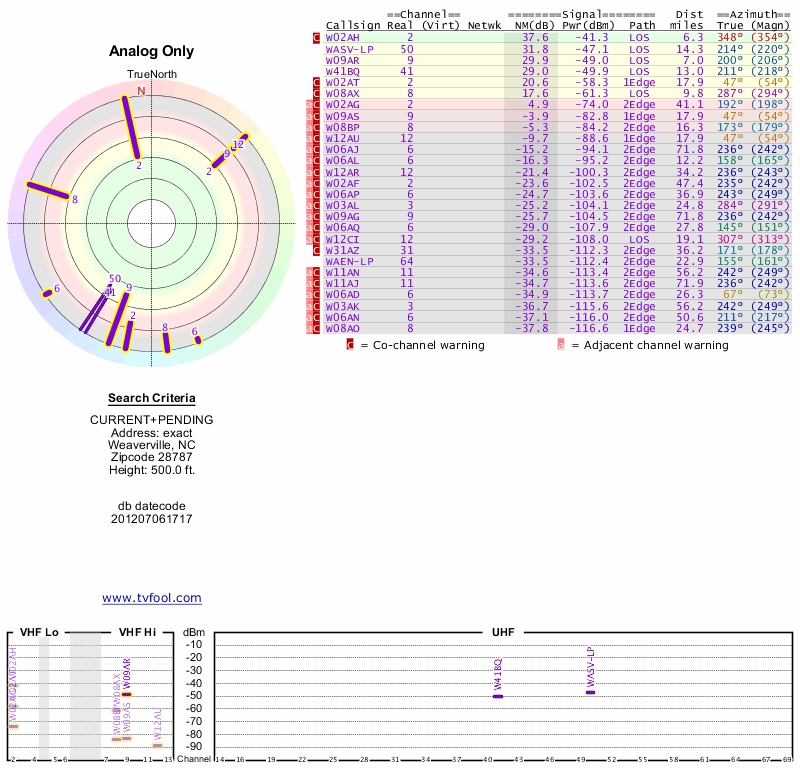Click the NM(dB) column header

(x=534, y=25)
